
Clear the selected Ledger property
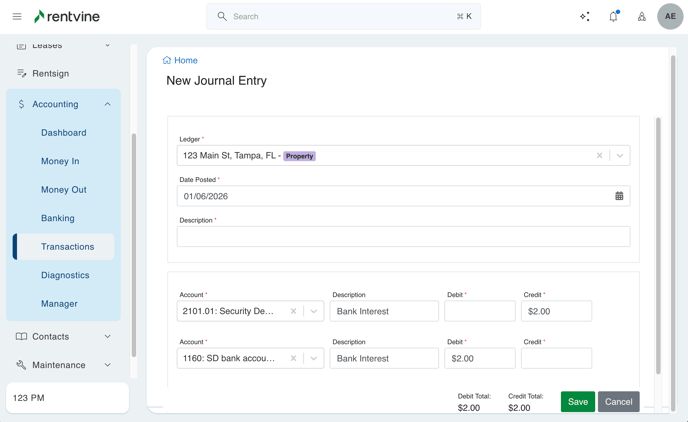click(x=600, y=156)
